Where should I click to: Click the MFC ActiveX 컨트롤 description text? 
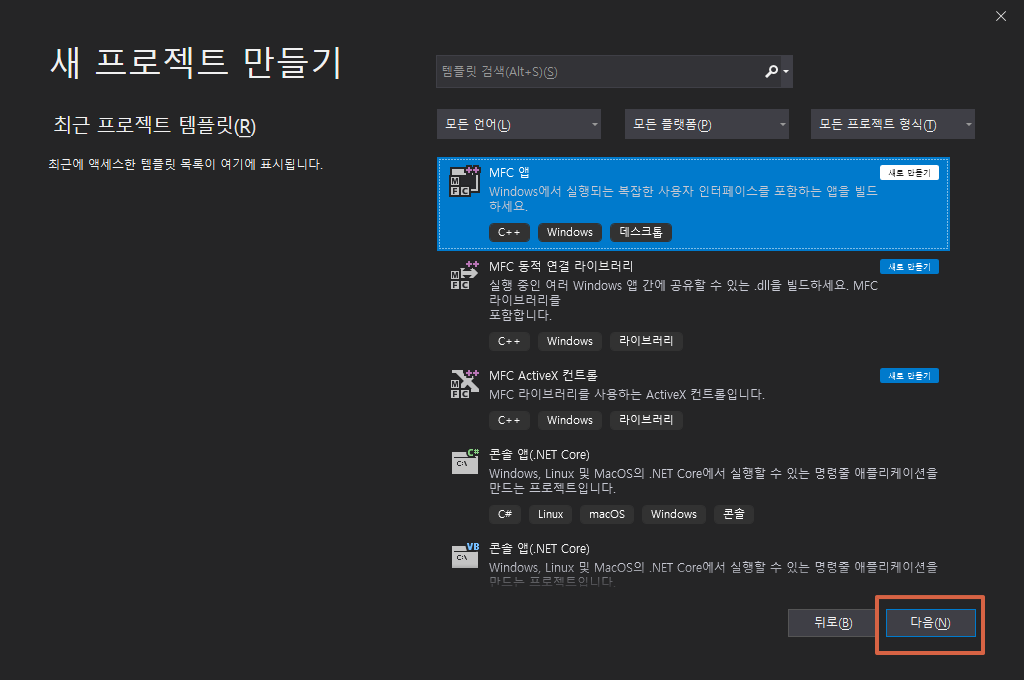(x=627, y=394)
